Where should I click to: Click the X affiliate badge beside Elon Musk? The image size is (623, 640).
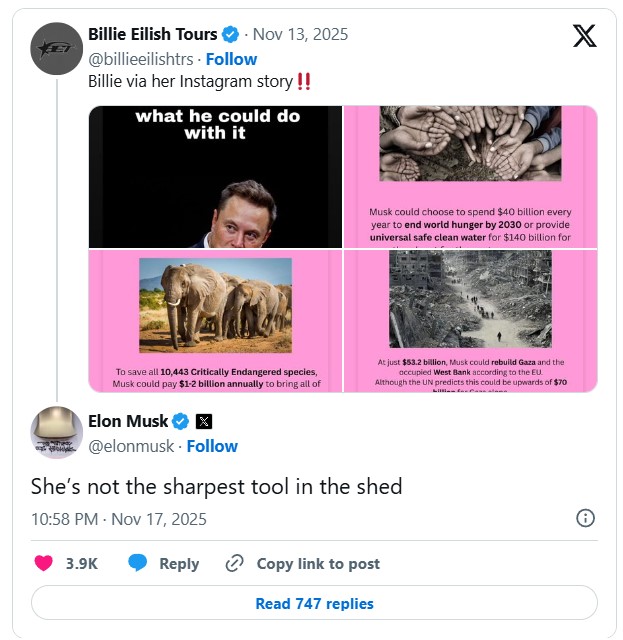(203, 421)
